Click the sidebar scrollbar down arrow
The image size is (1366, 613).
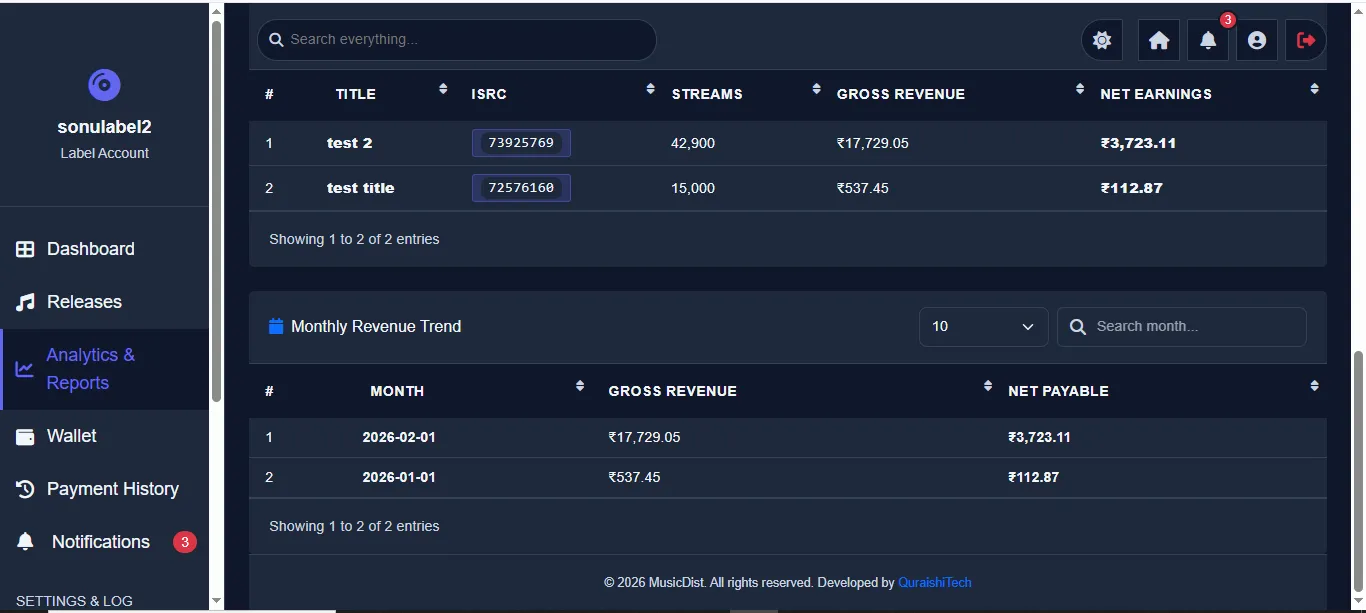pos(216,601)
